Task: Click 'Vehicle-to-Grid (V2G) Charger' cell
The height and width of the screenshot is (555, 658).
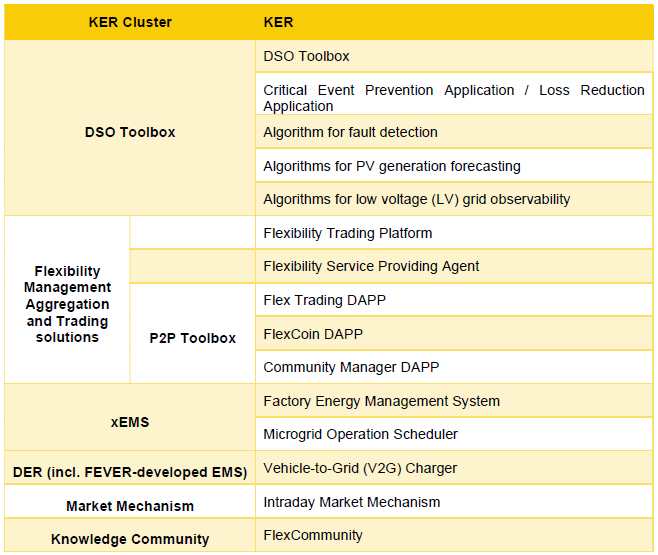Action: (454, 468)
